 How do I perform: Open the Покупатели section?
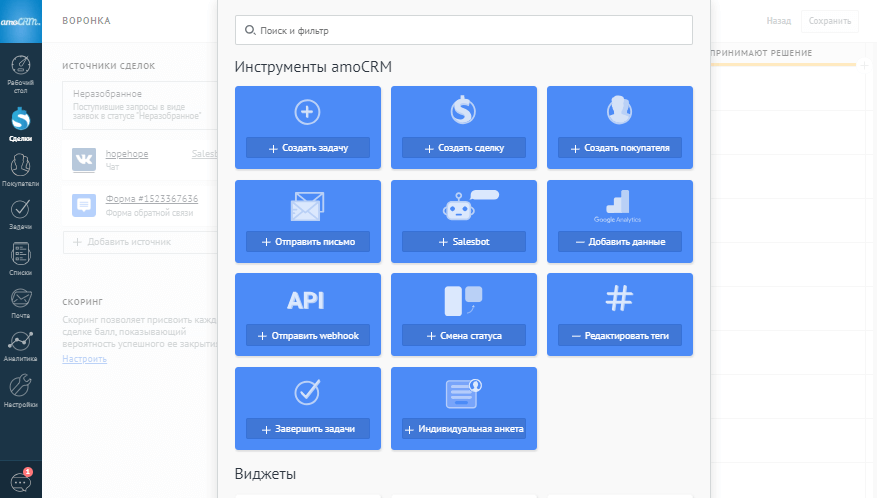point(21,170)
